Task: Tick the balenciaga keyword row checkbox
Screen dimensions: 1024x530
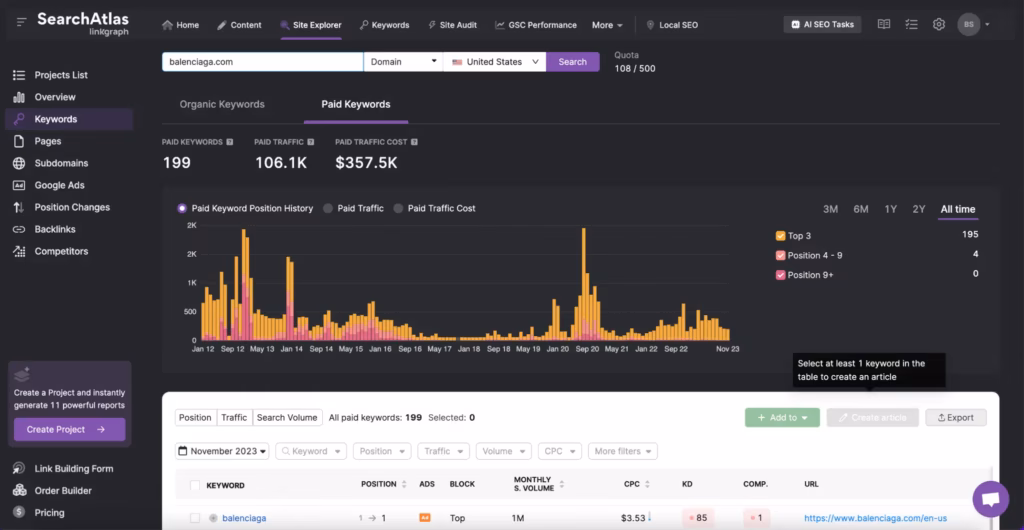Action: 194,518
